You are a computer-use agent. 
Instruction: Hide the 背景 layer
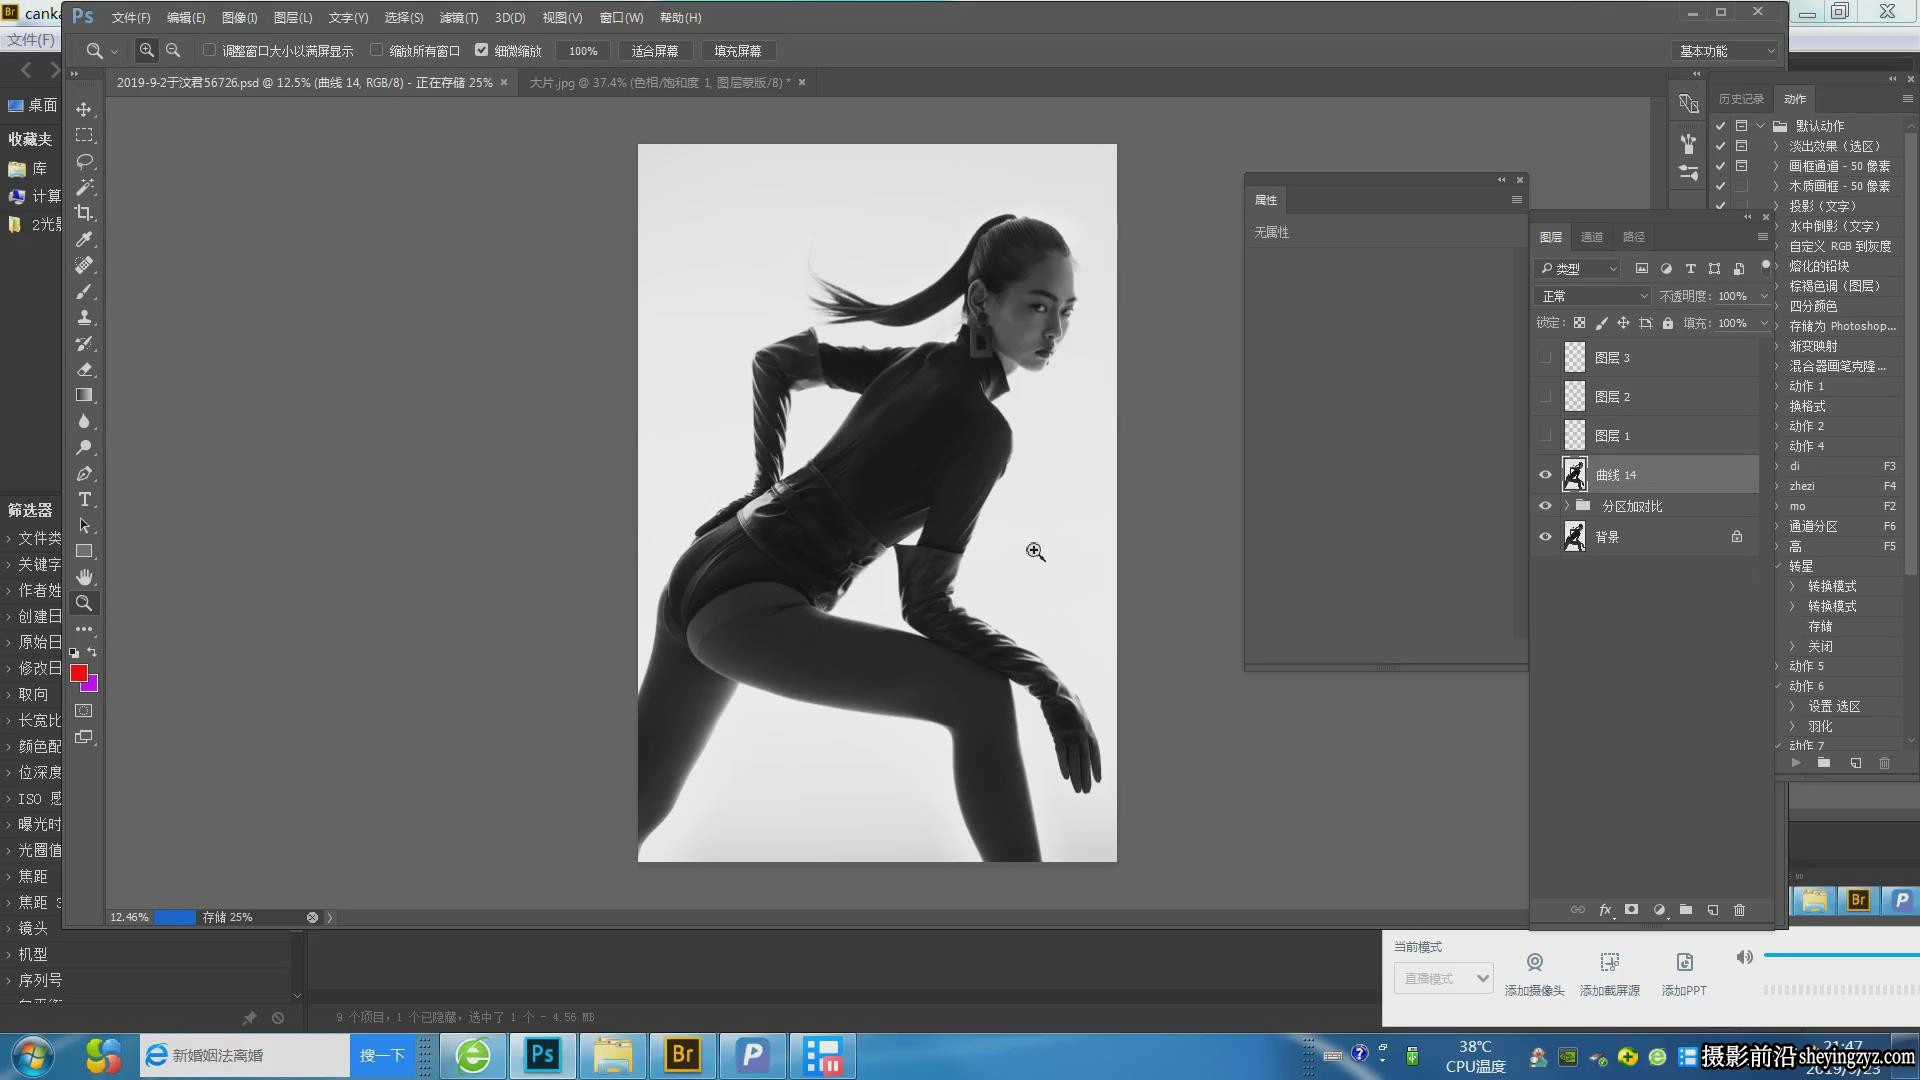tap(1545, 537)
